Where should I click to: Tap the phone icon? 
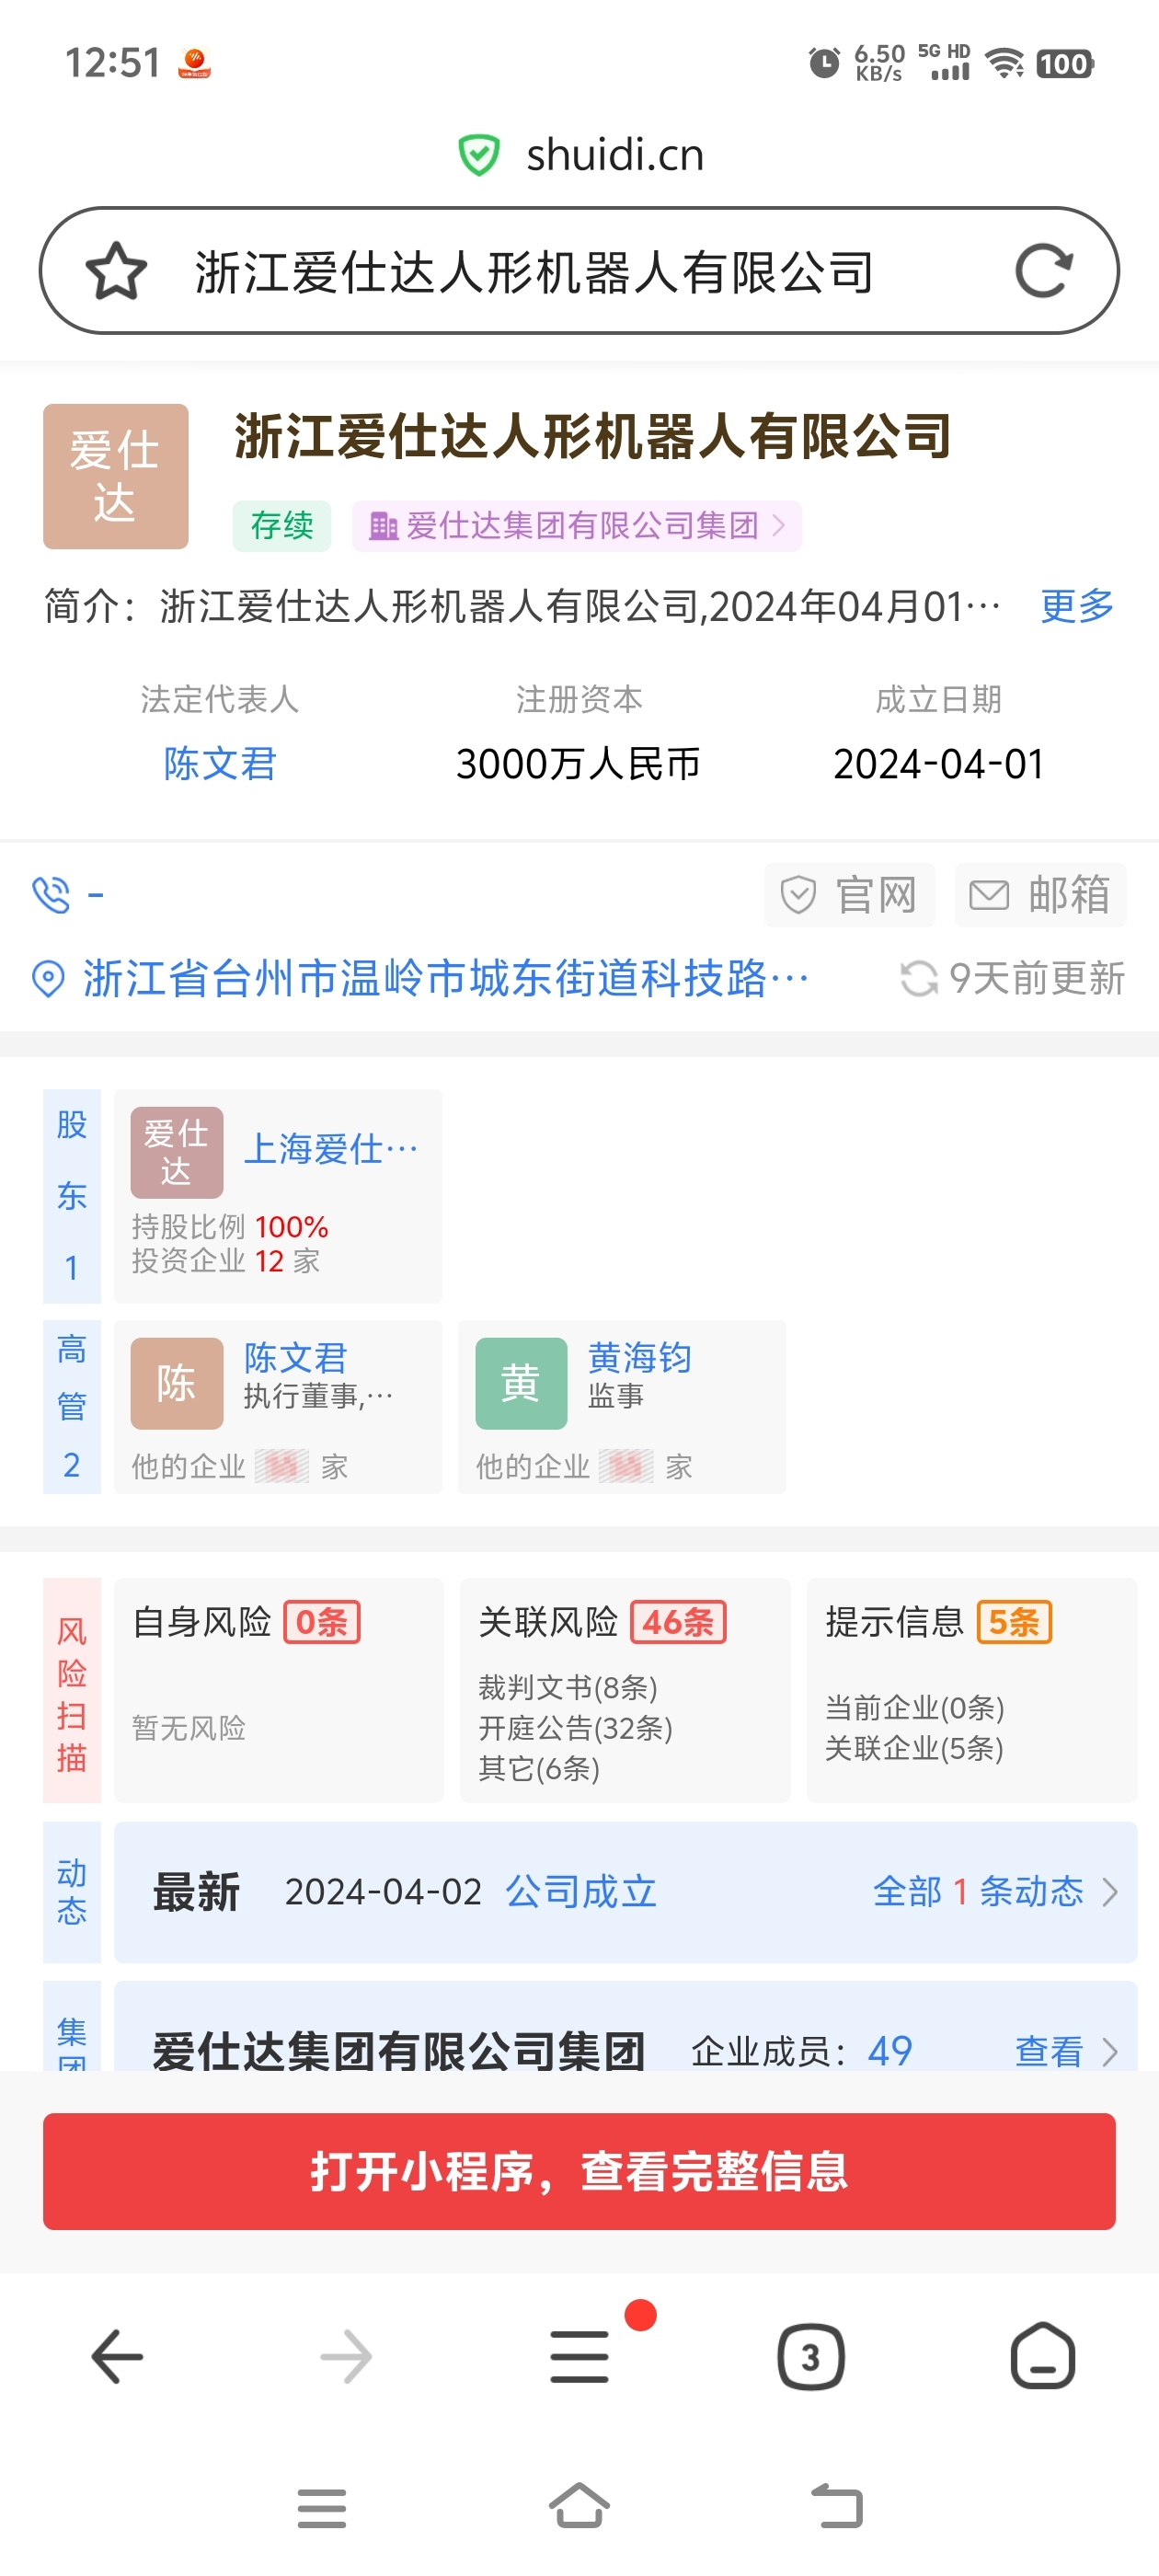coord(51,894)
